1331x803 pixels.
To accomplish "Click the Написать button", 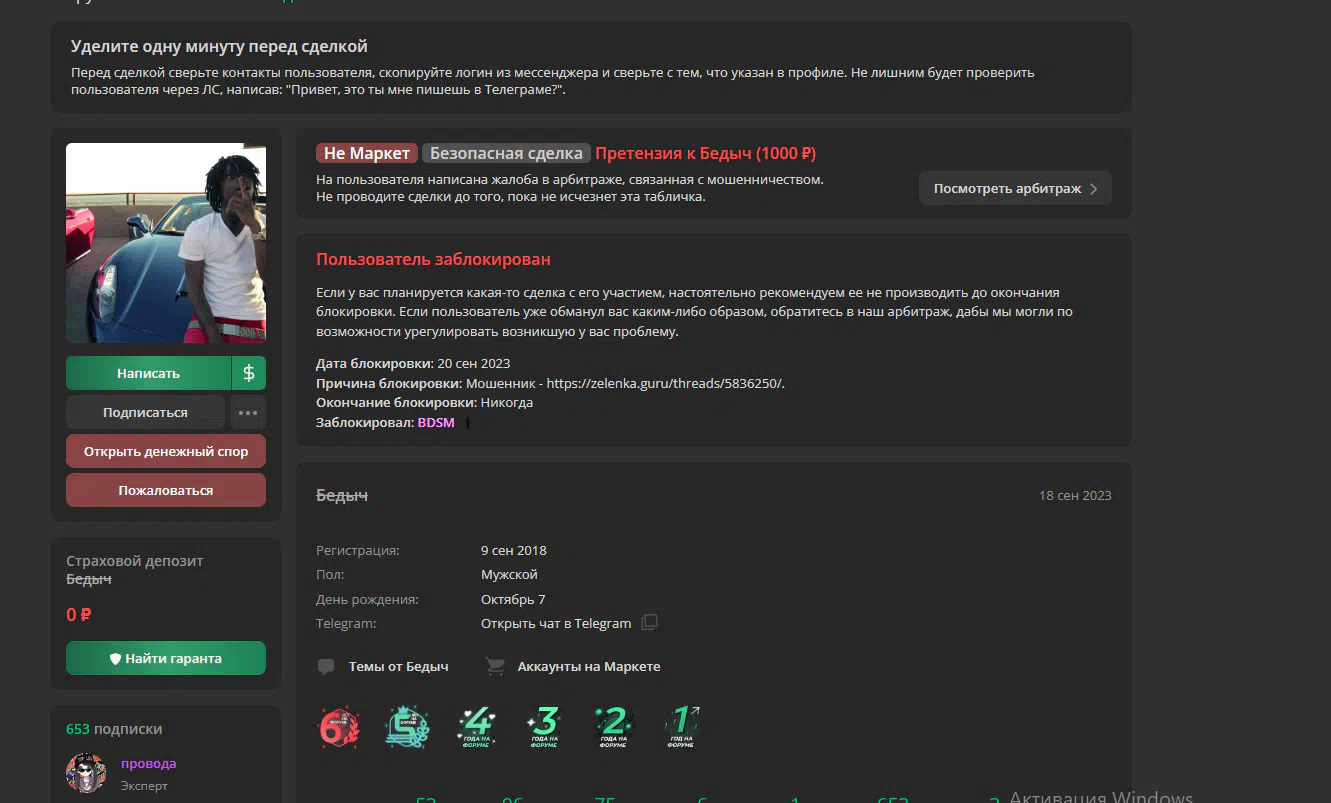I will click(x=148, y=373).
